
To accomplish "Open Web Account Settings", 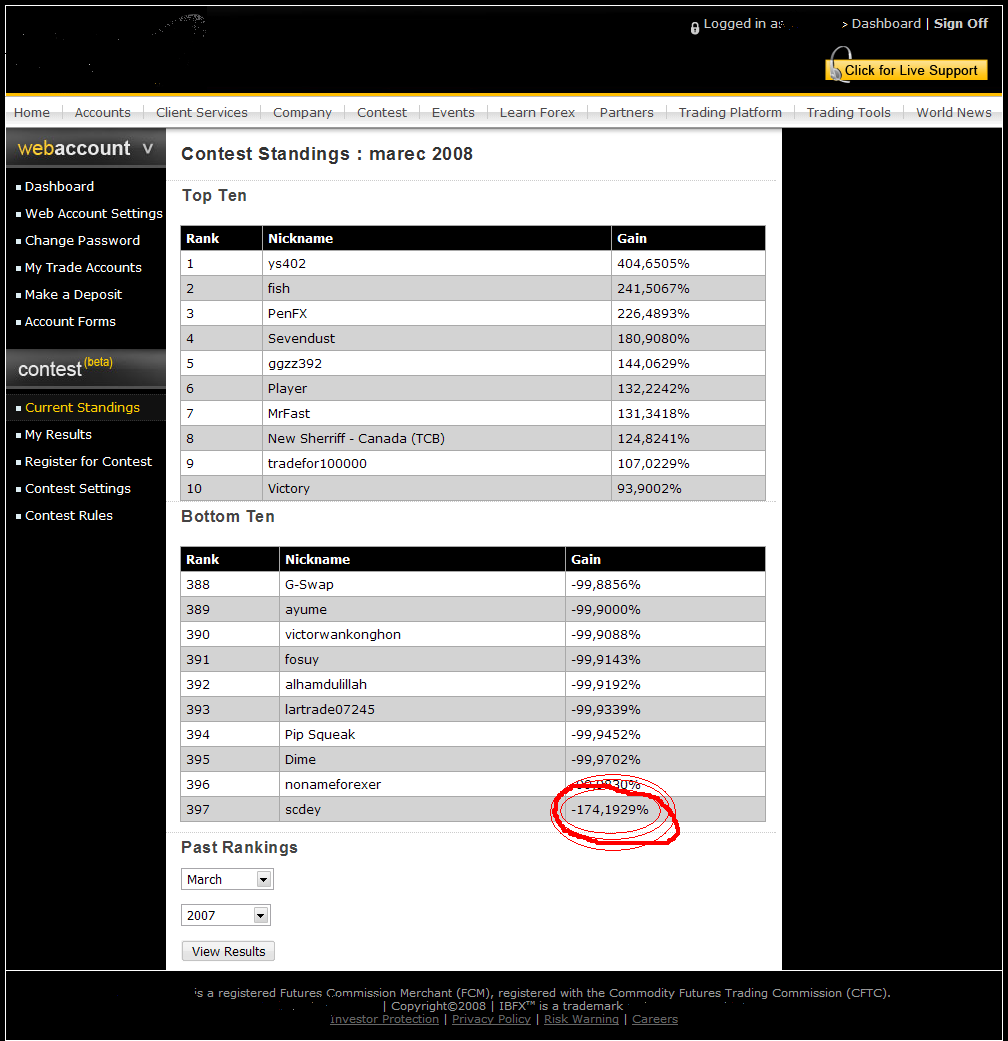I will tap(94, 214).
